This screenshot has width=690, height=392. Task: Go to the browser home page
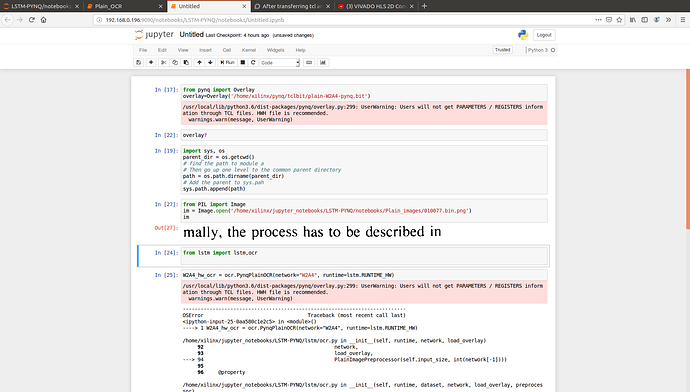tap(44, 20)
